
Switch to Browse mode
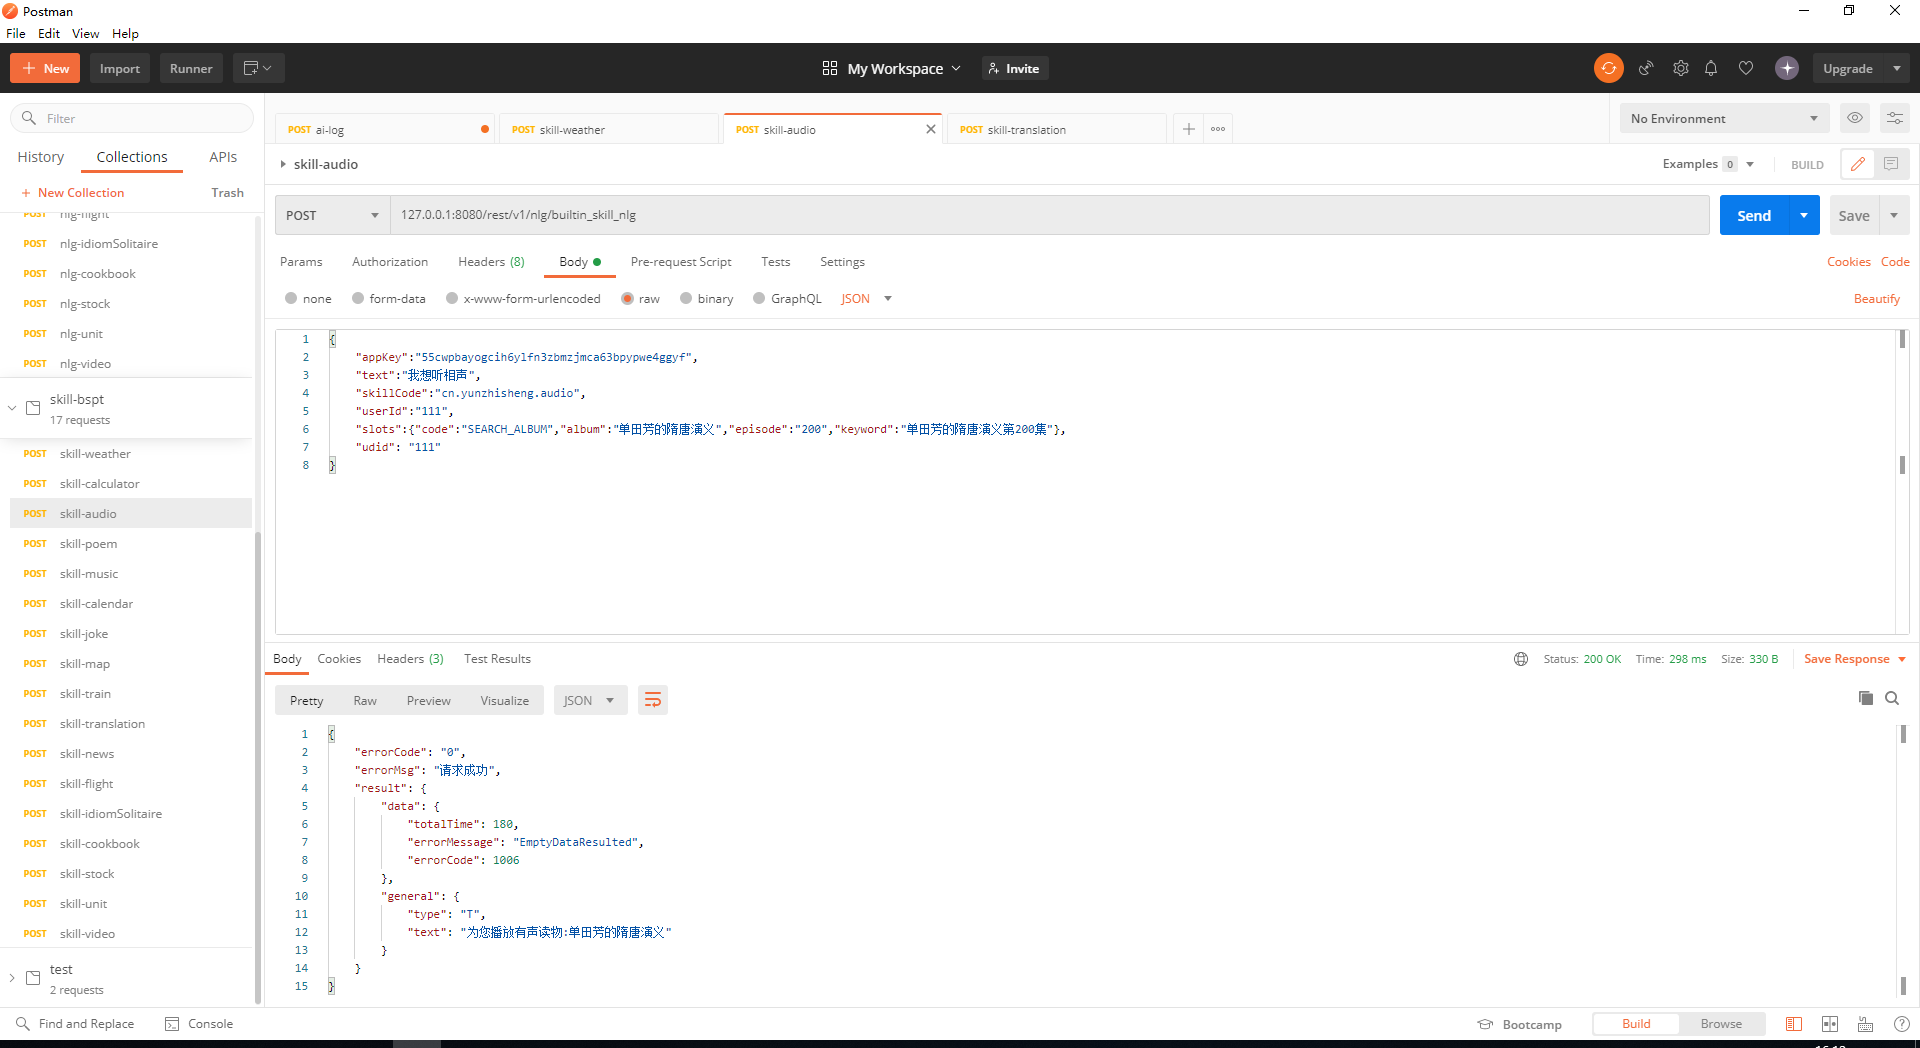pyautogui.click(x=1721, y=1024)
